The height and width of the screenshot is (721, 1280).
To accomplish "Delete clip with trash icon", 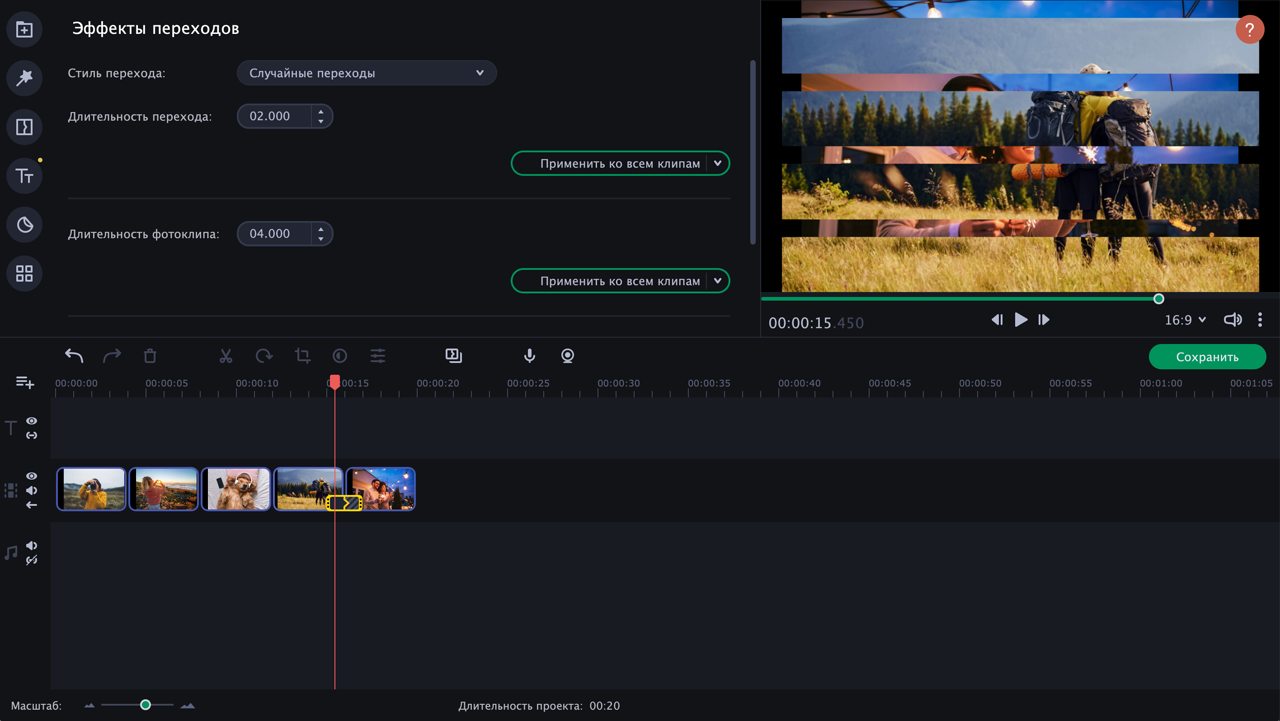I will tap(150, 356).
